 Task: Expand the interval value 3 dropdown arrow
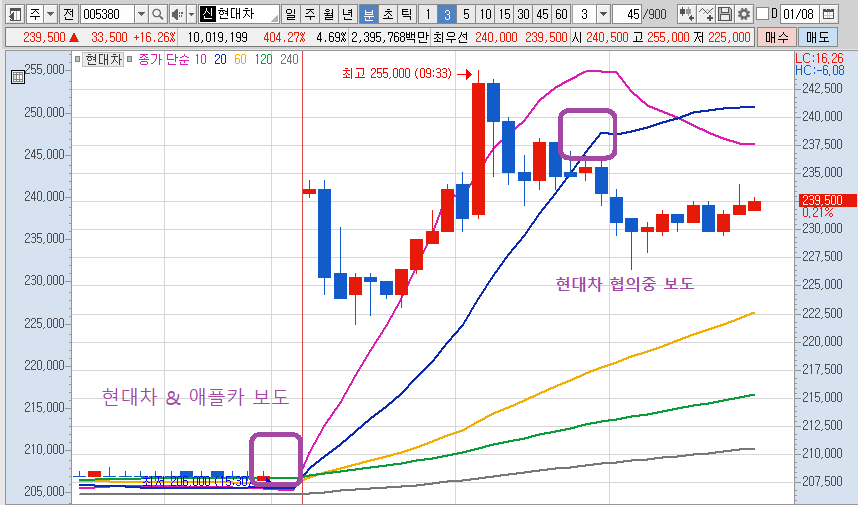[603, 14]
